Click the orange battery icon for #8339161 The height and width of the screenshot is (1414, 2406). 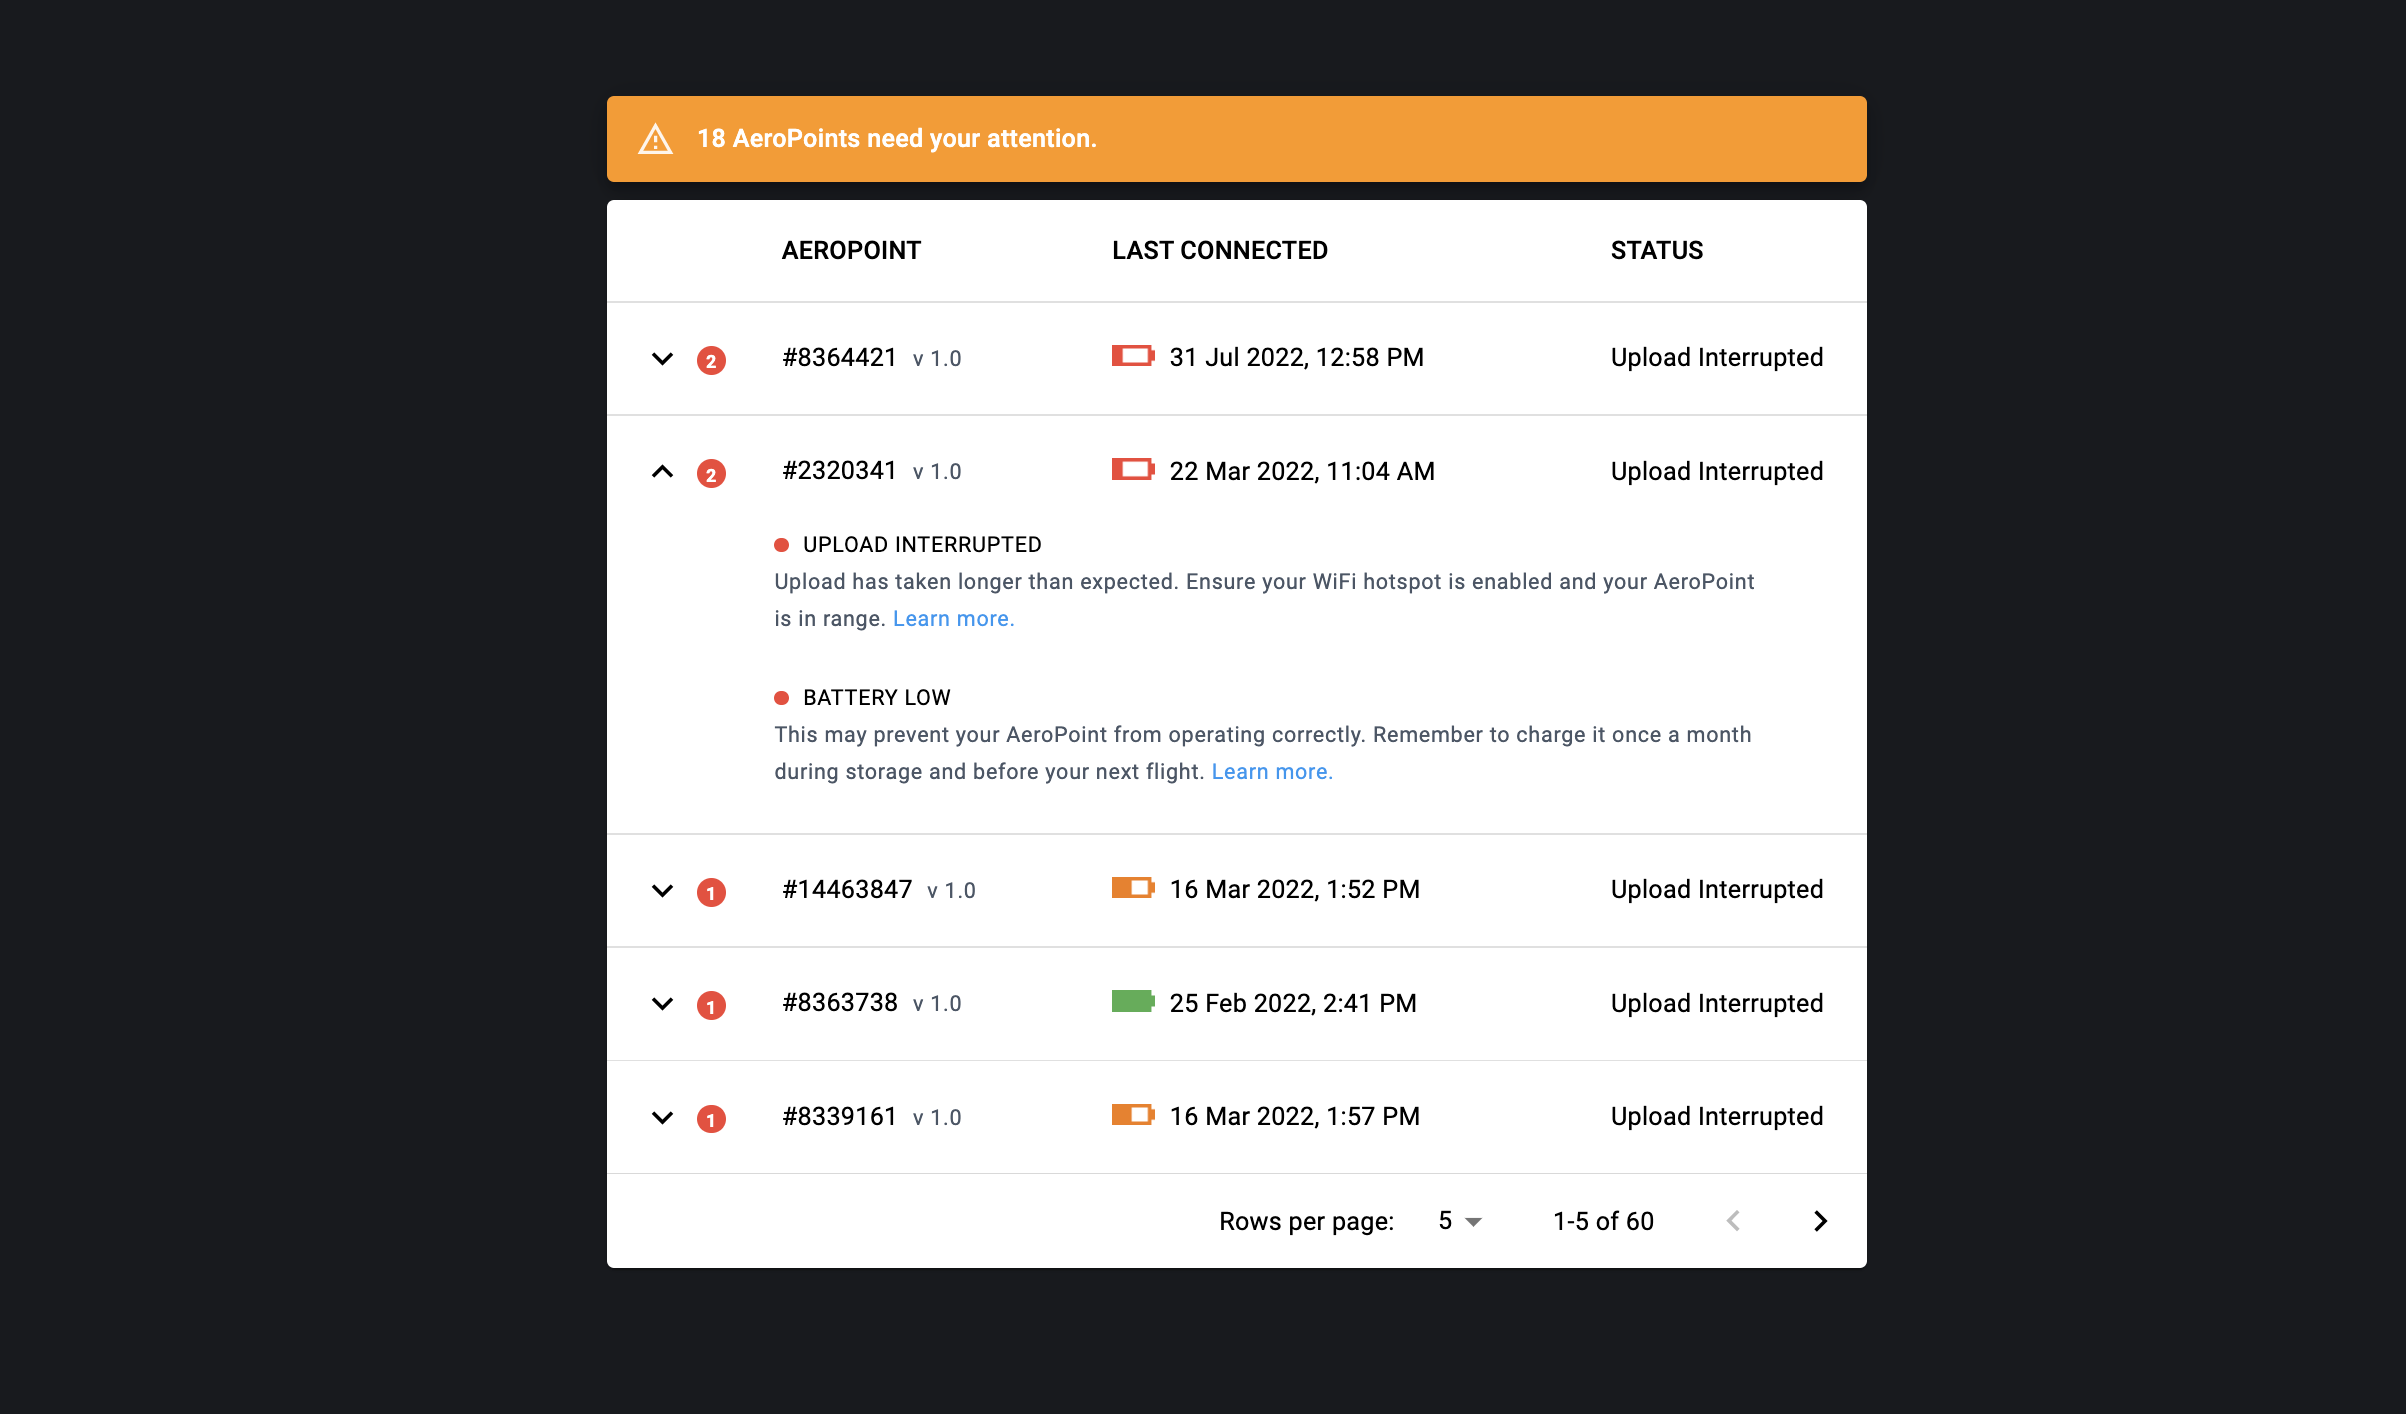(1133, 1115)
